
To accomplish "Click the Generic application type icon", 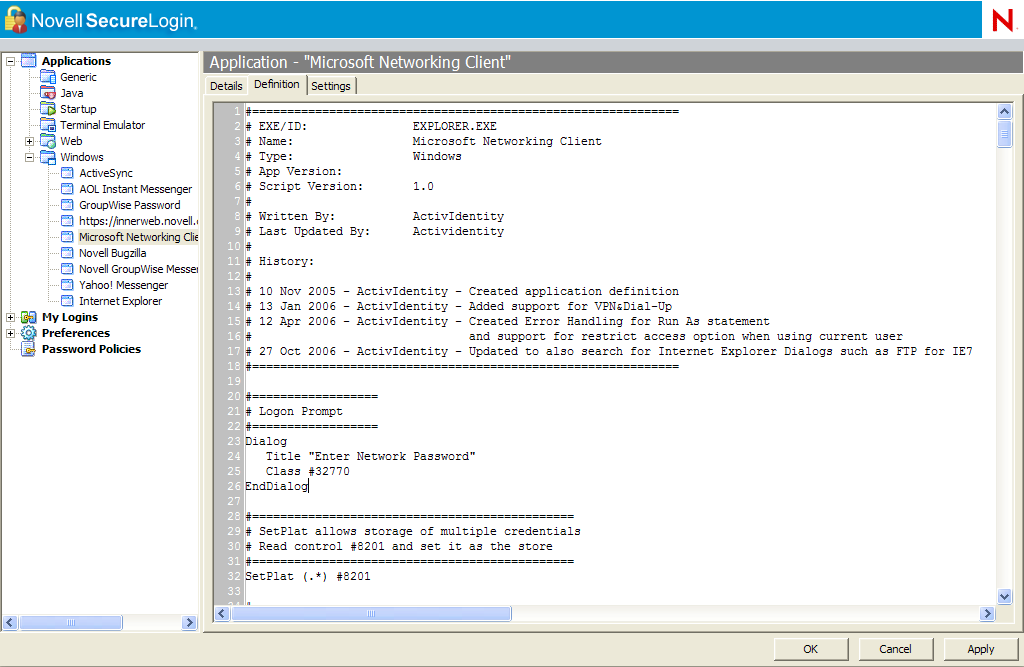I will [48, 77].
